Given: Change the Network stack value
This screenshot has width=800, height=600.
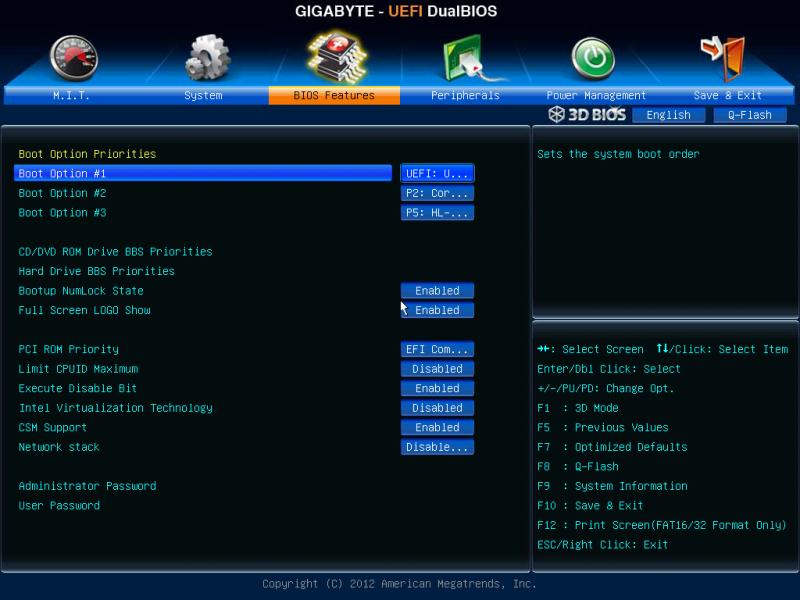Looking at the screenshot, I should (x=437, y=447).
